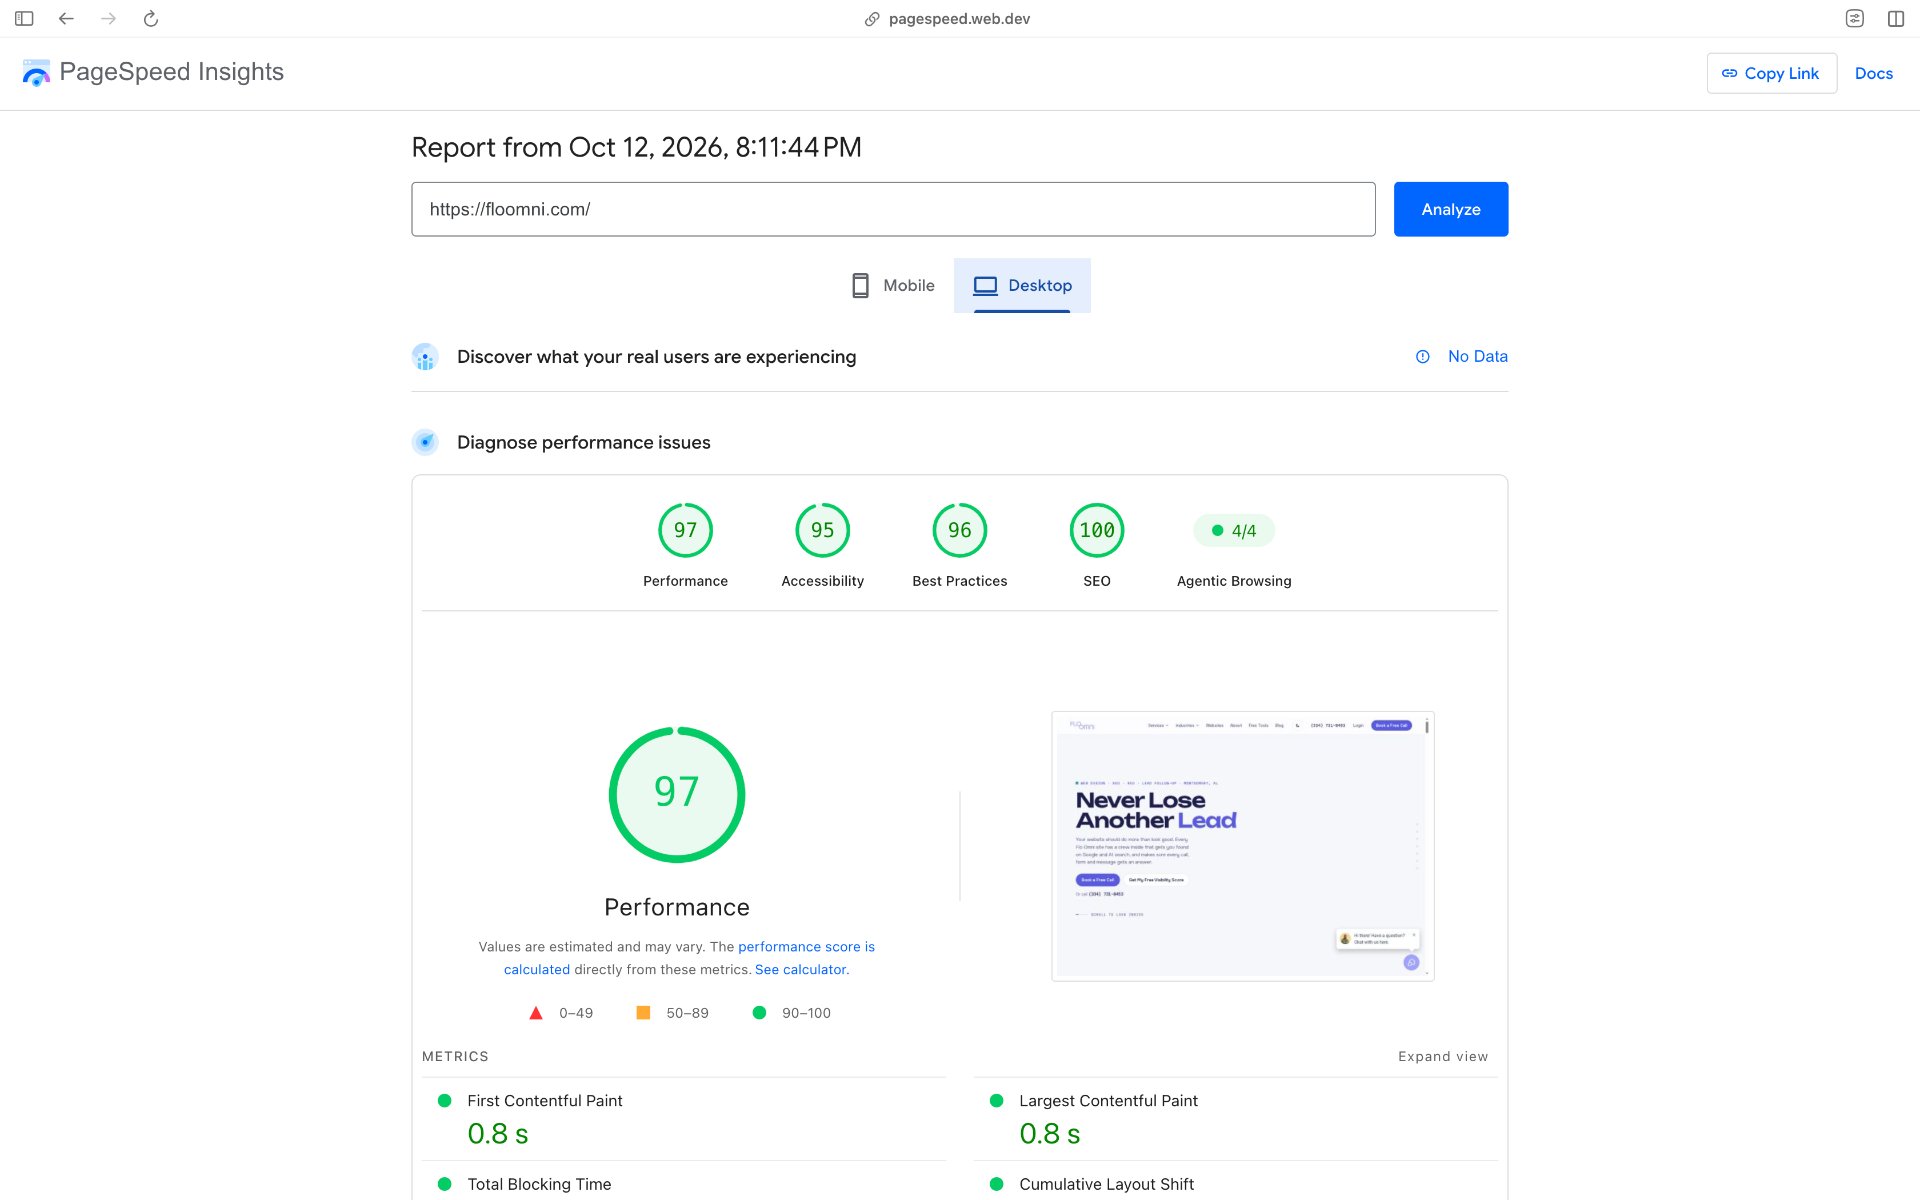Click Expand view above the metrics
The width and height of the screenshot is (1920, 1200).
click(x=1442, y=1057)
